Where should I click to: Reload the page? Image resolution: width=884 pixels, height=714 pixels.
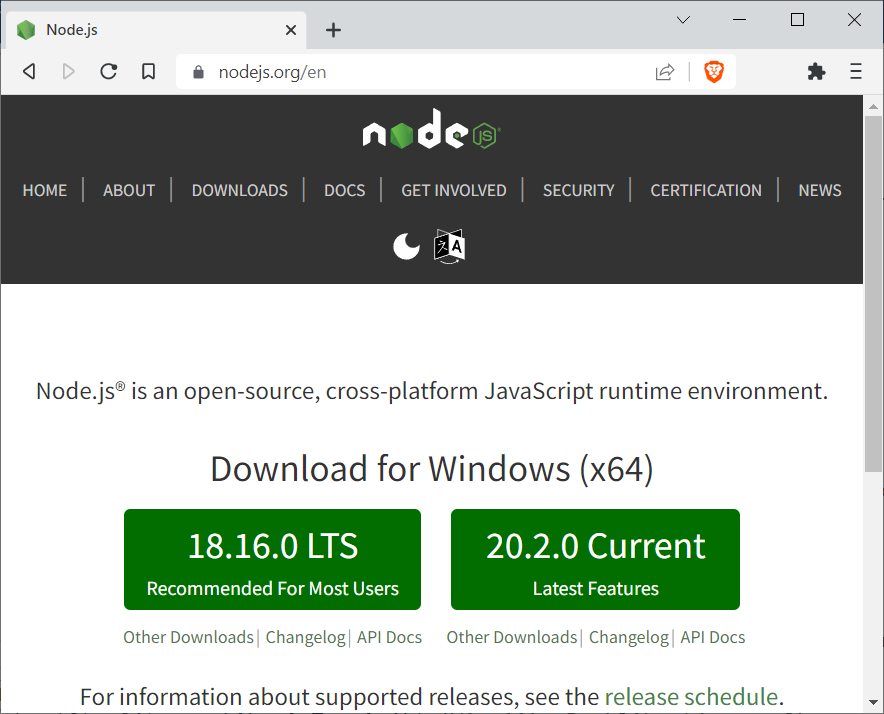[109, 71]
